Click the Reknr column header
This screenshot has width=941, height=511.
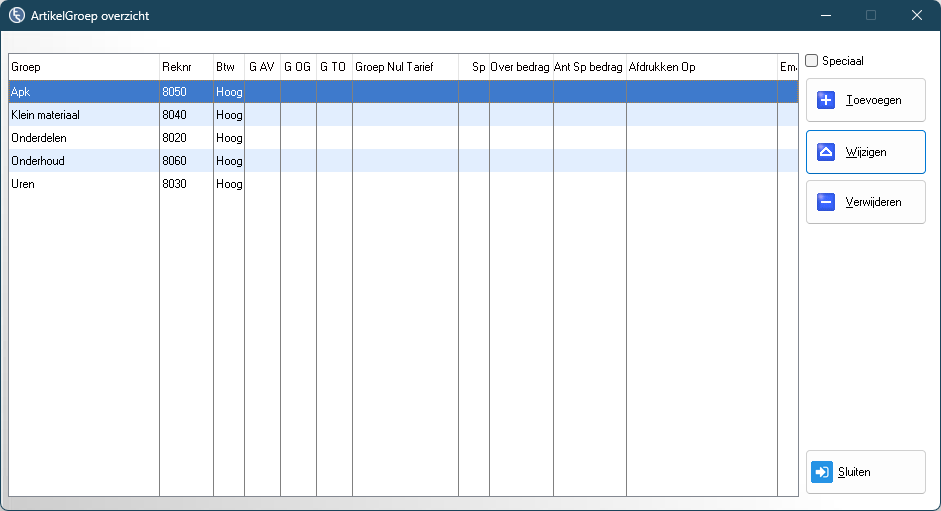[186, 67]
